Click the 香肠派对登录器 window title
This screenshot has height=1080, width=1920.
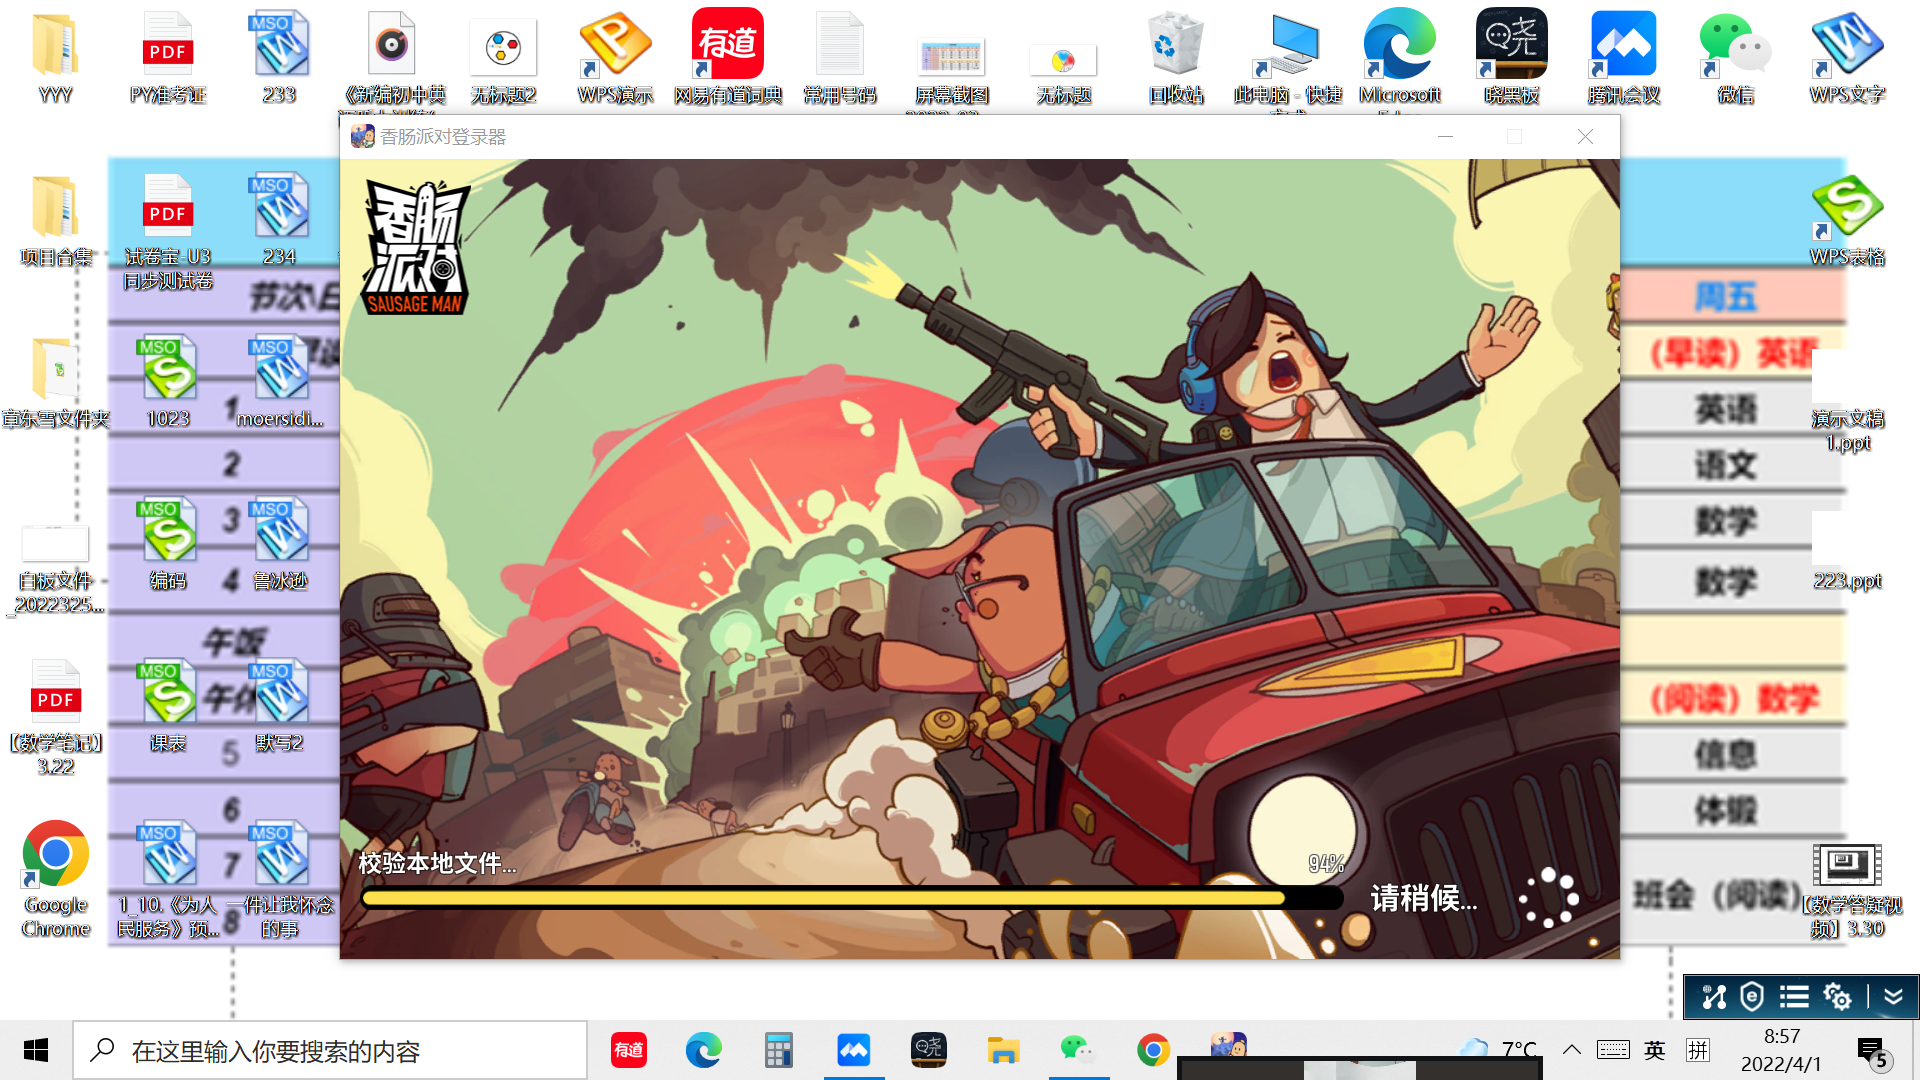(x=443, y=137)
